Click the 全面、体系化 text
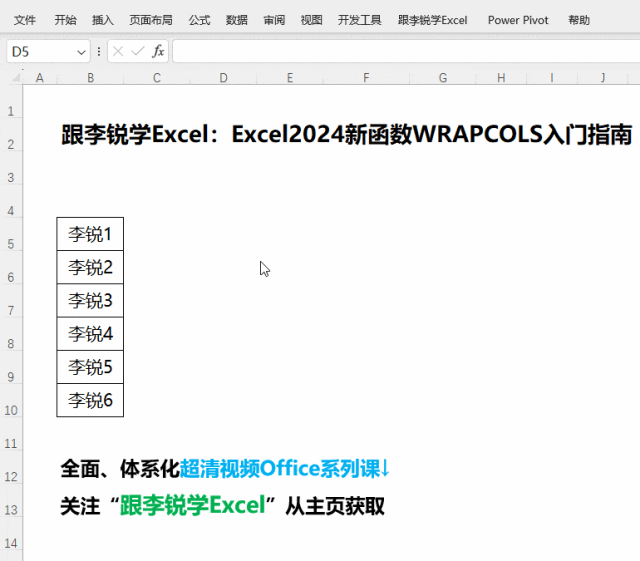Viewport: 640px width, 561px height. click(120, 468)
